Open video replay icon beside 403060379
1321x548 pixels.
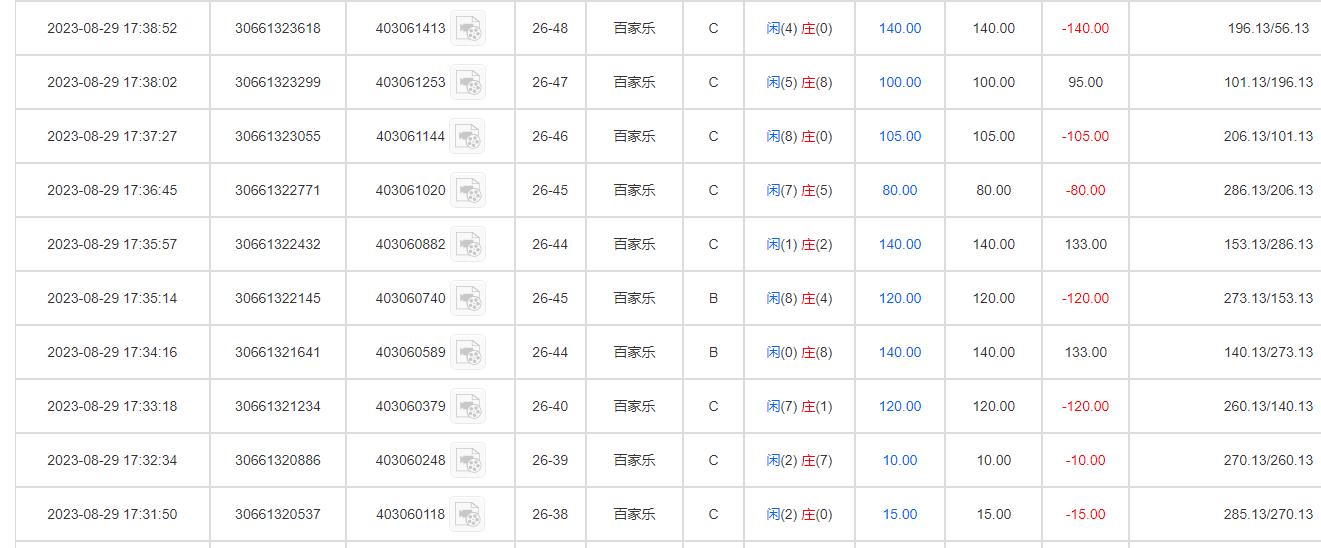tap(467, 407)
